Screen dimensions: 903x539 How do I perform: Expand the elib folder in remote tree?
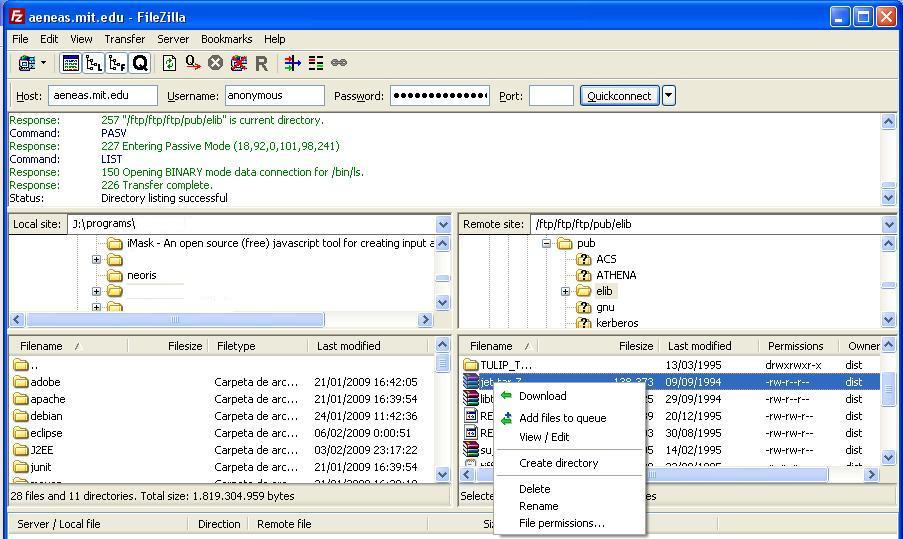point(566,291)
